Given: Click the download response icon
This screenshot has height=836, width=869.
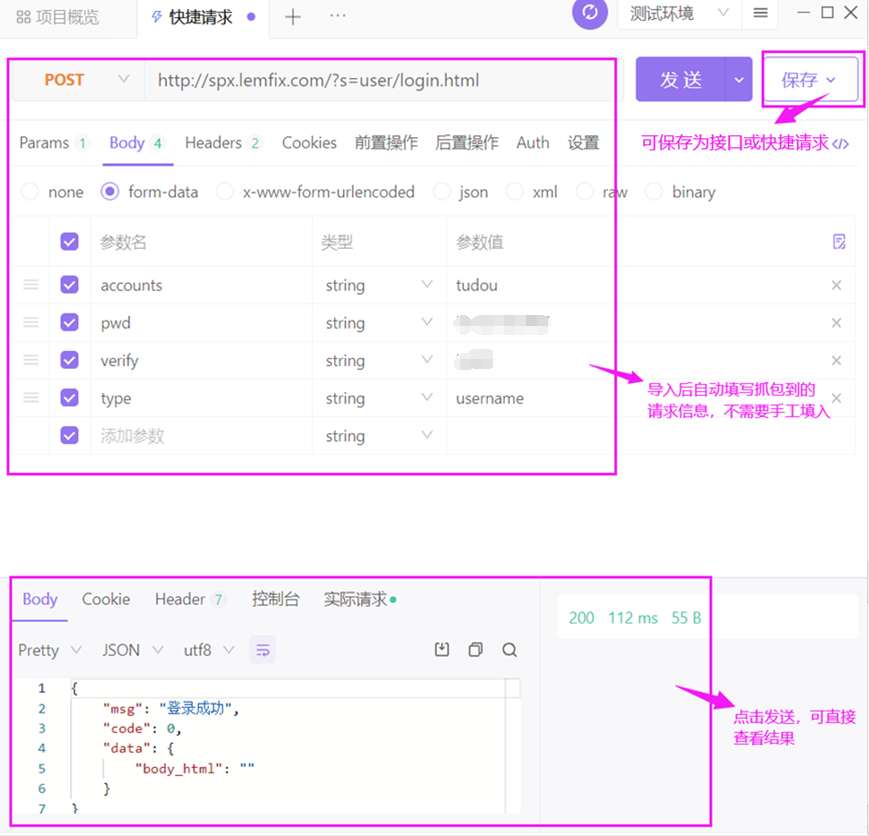Looking at the screenshot, I should click(x=442, y=650).
